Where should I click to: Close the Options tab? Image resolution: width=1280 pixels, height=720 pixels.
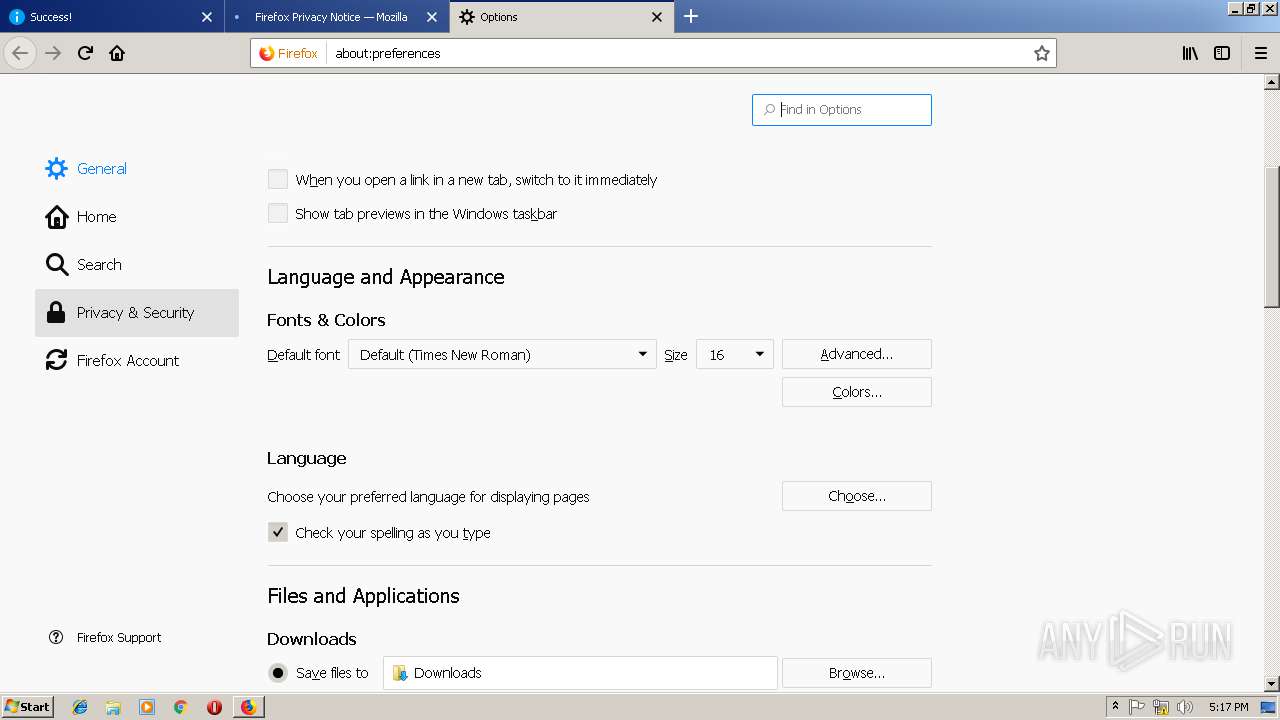657,17
